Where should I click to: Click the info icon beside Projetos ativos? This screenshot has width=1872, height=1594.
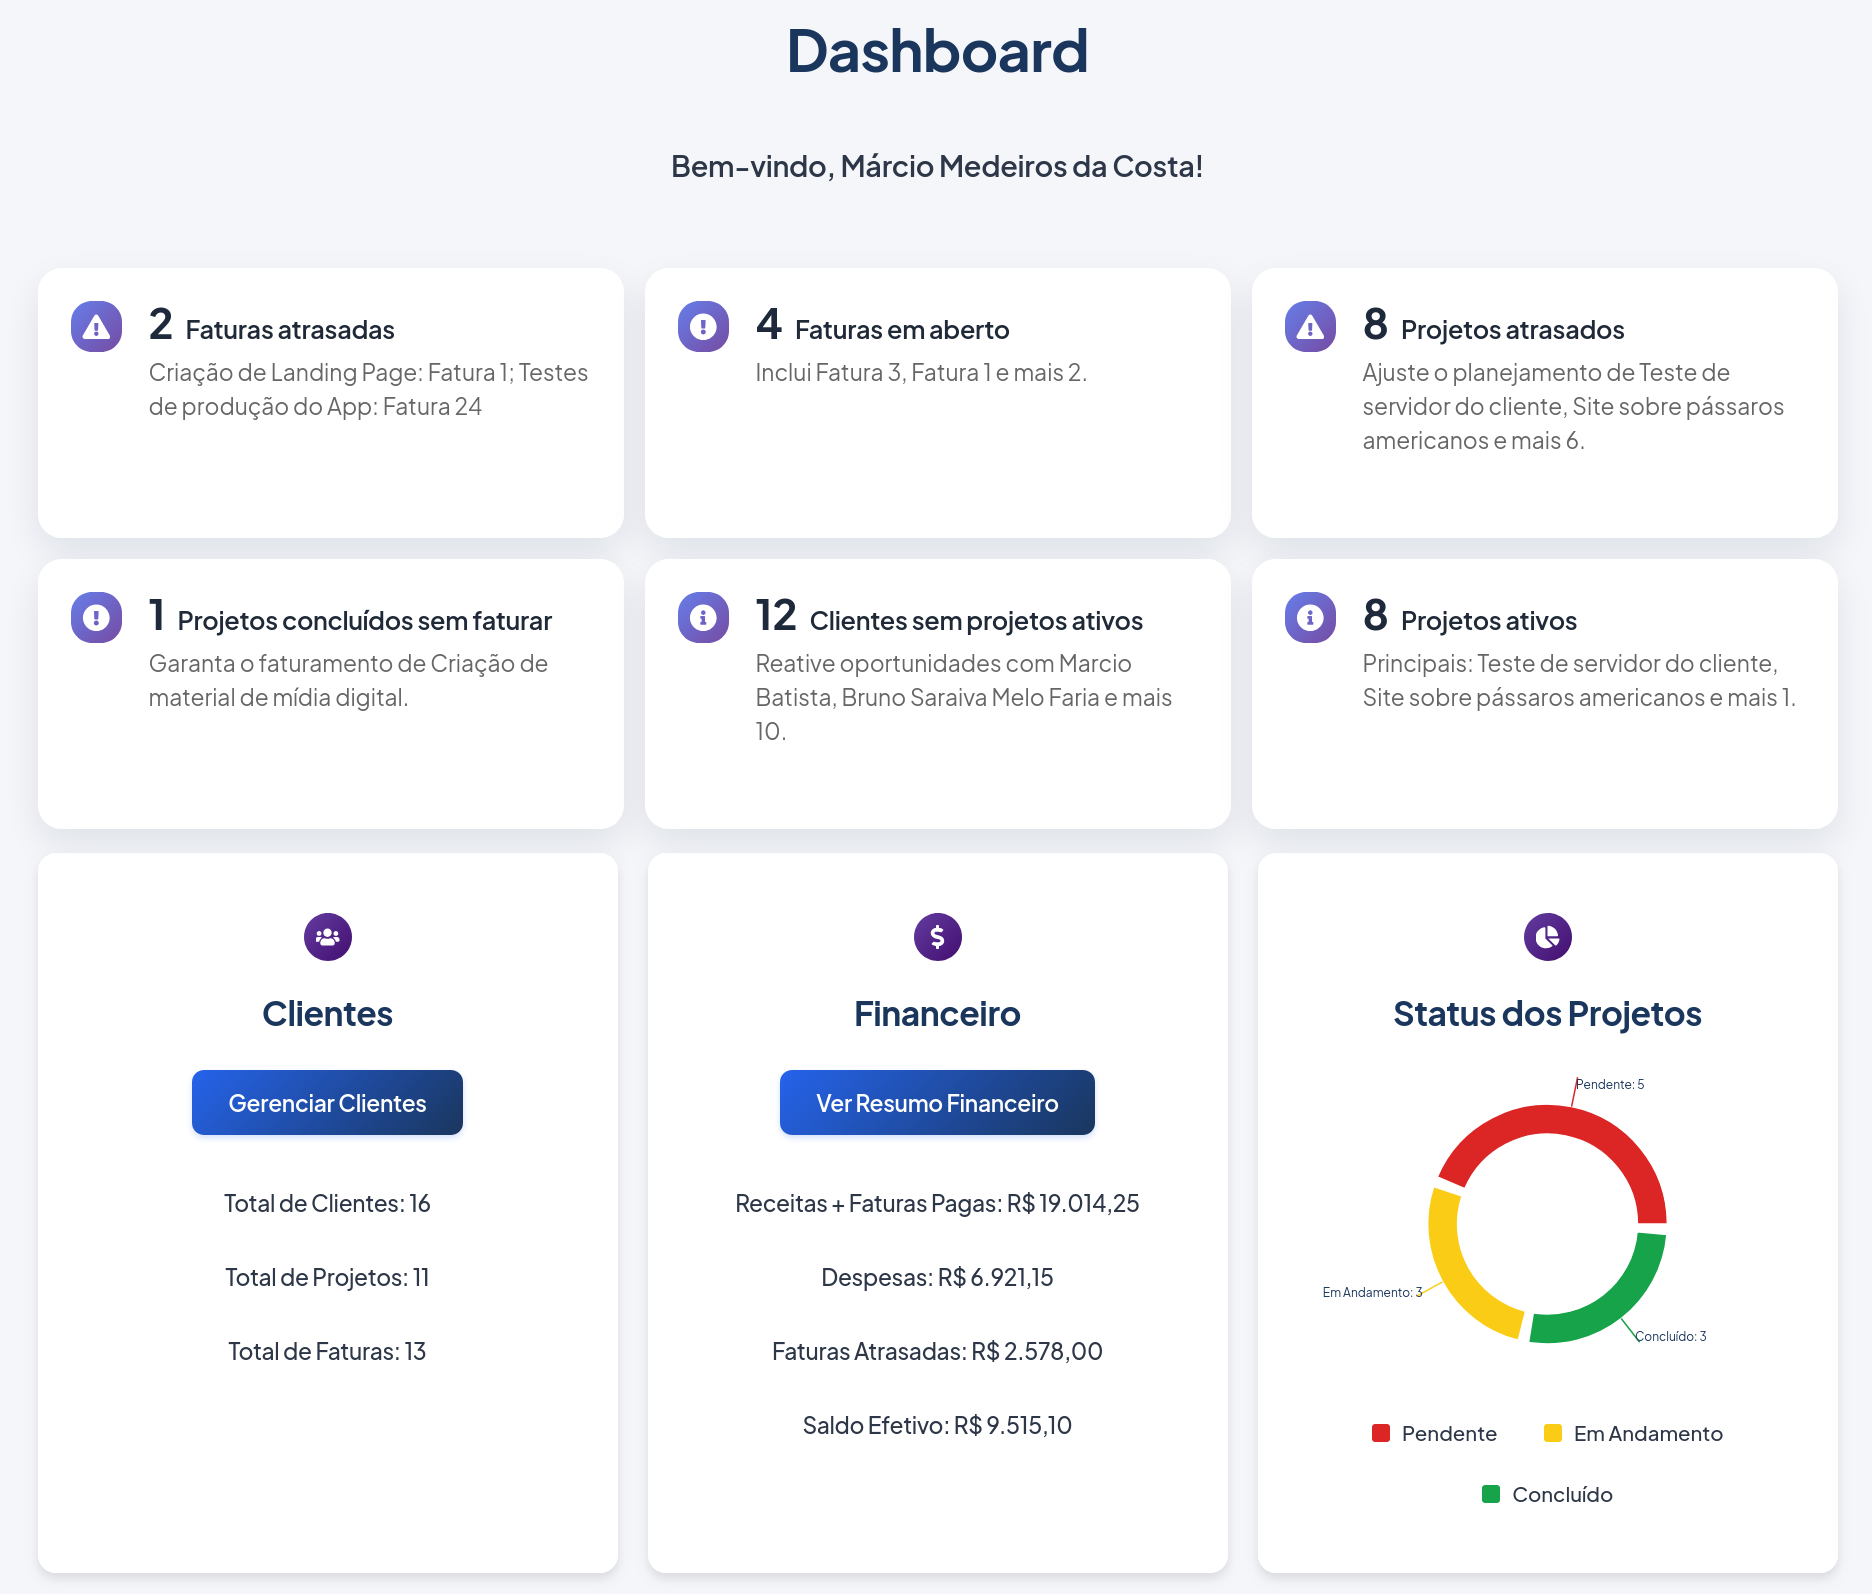pyautogui.click(x=1309, y=617)
